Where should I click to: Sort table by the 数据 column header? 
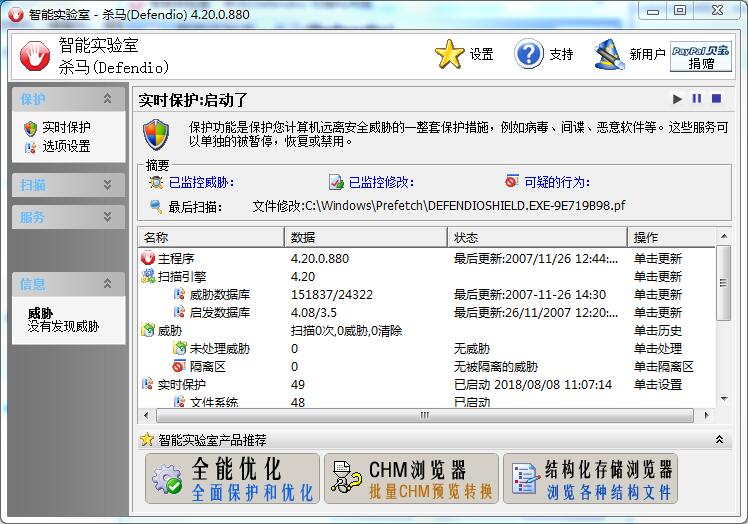[x=365, y=238]
